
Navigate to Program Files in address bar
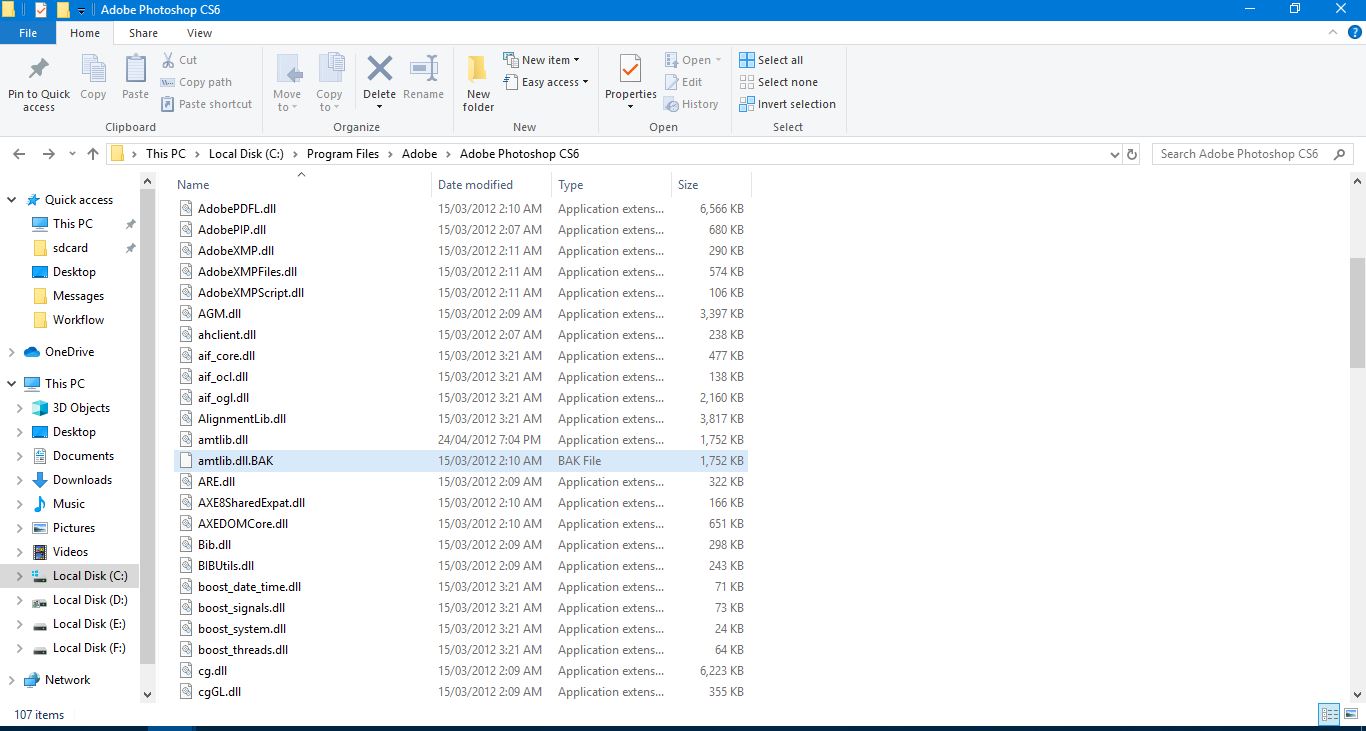[x=343, y=154]
